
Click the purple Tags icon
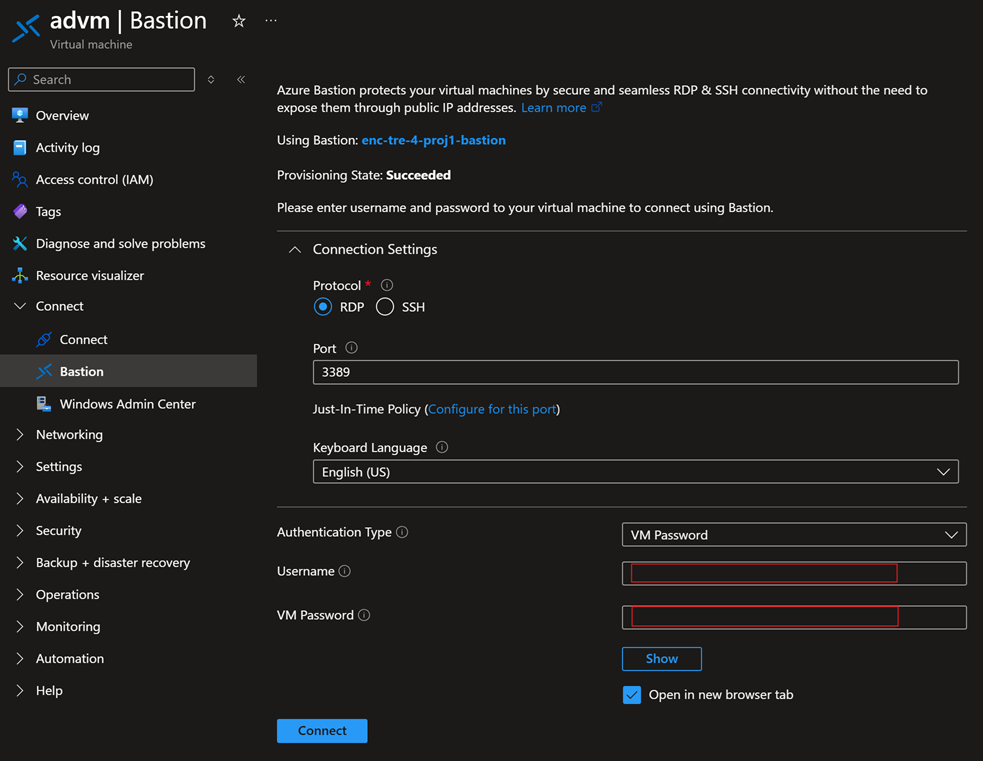click(x=20, y=211)
